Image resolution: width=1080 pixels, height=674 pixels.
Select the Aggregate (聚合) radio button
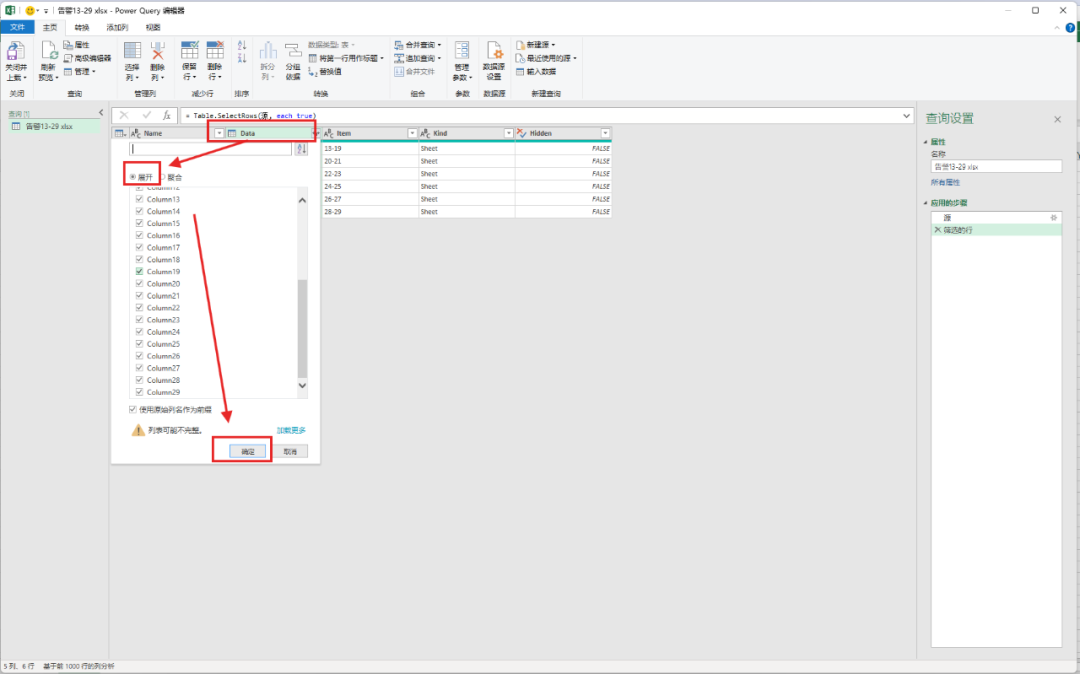(163, 177)
